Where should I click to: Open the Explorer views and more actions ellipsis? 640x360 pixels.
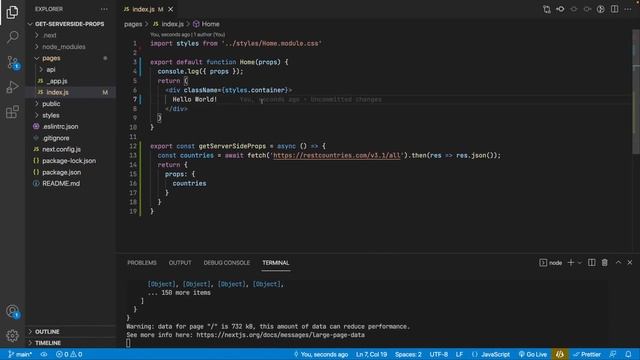[x=104, y=9]
